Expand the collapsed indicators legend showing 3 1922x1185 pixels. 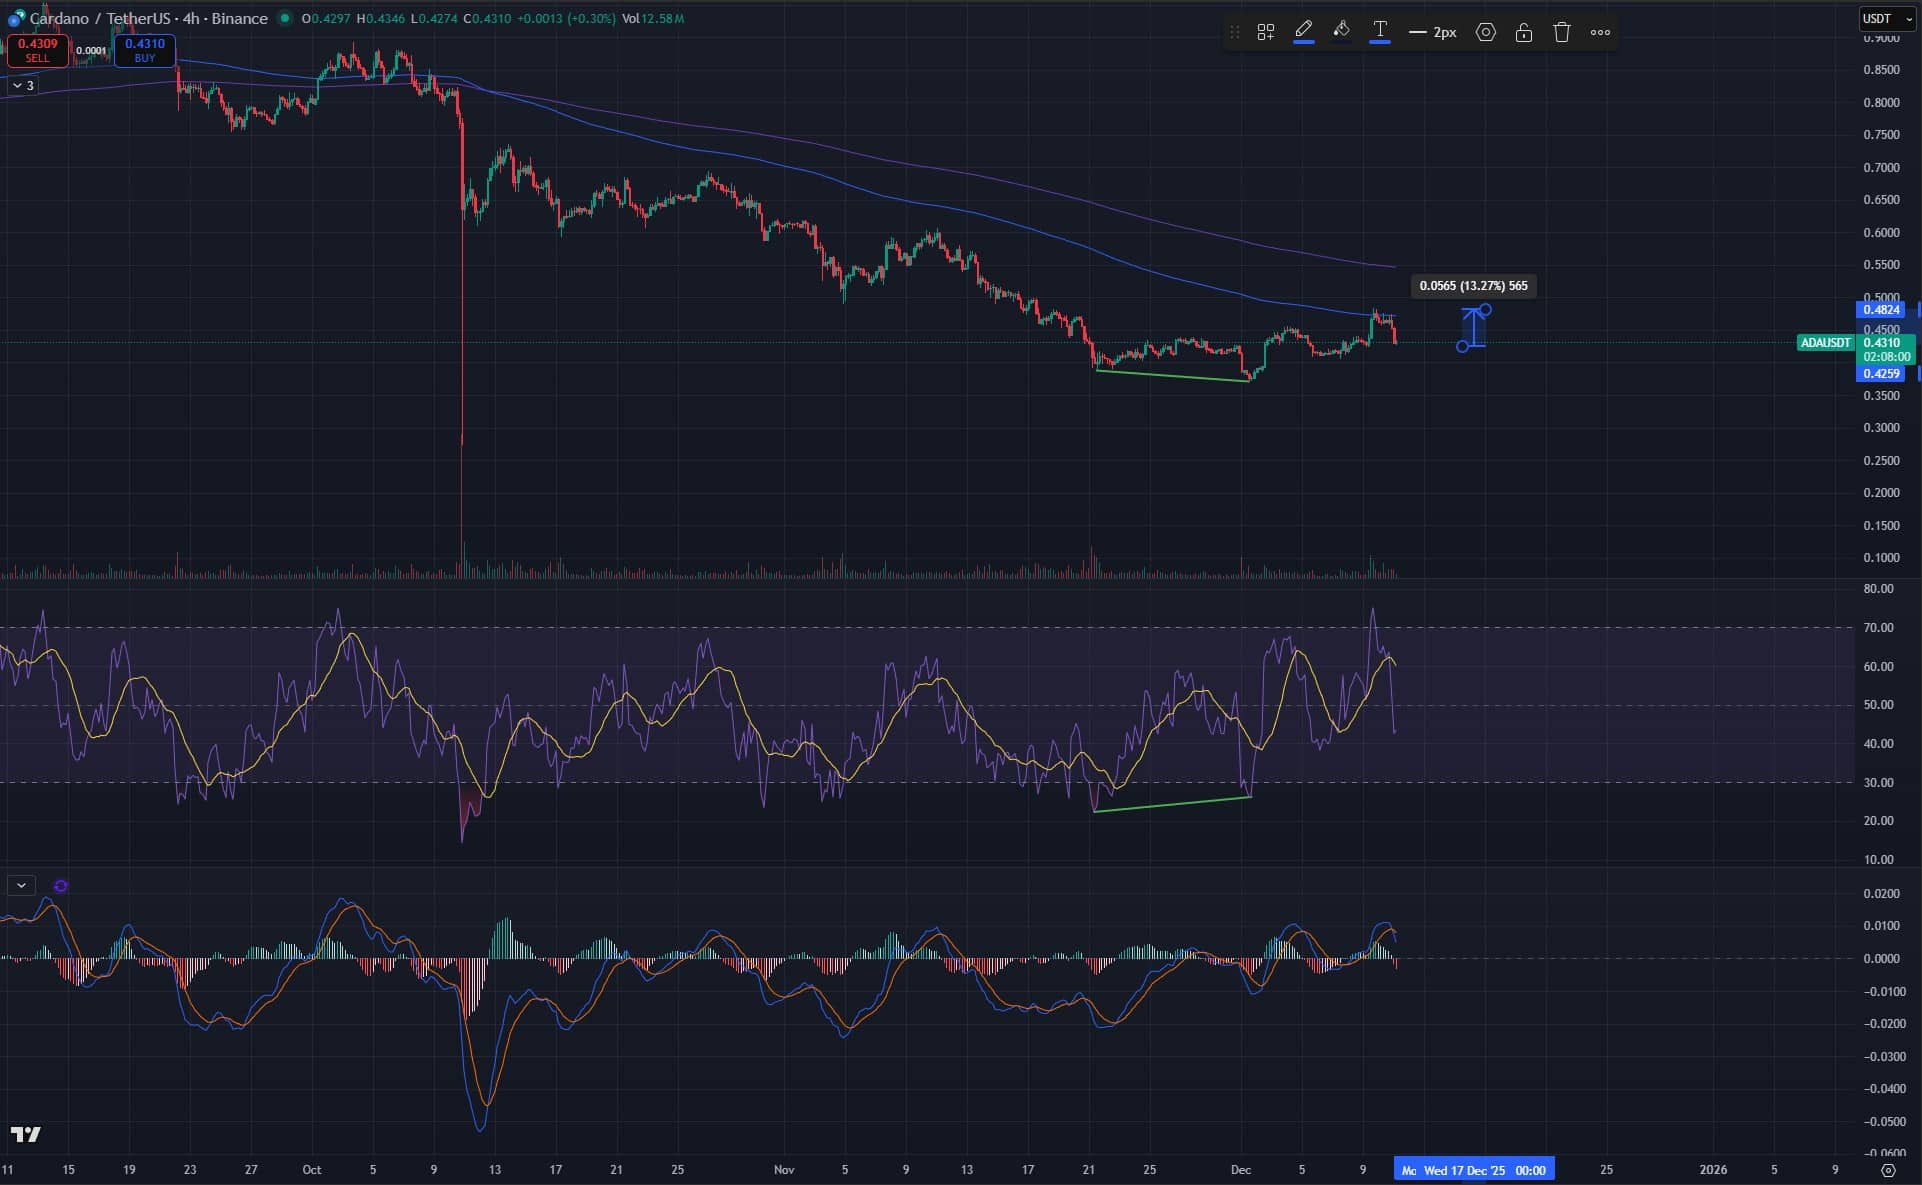coord(22,86)
